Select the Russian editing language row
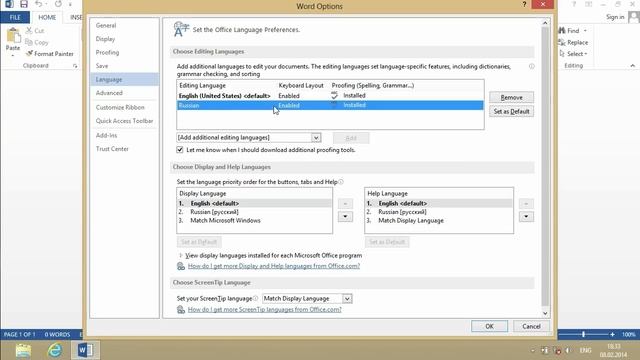Viewport: 640px width, 360px height. click(330, 105)
